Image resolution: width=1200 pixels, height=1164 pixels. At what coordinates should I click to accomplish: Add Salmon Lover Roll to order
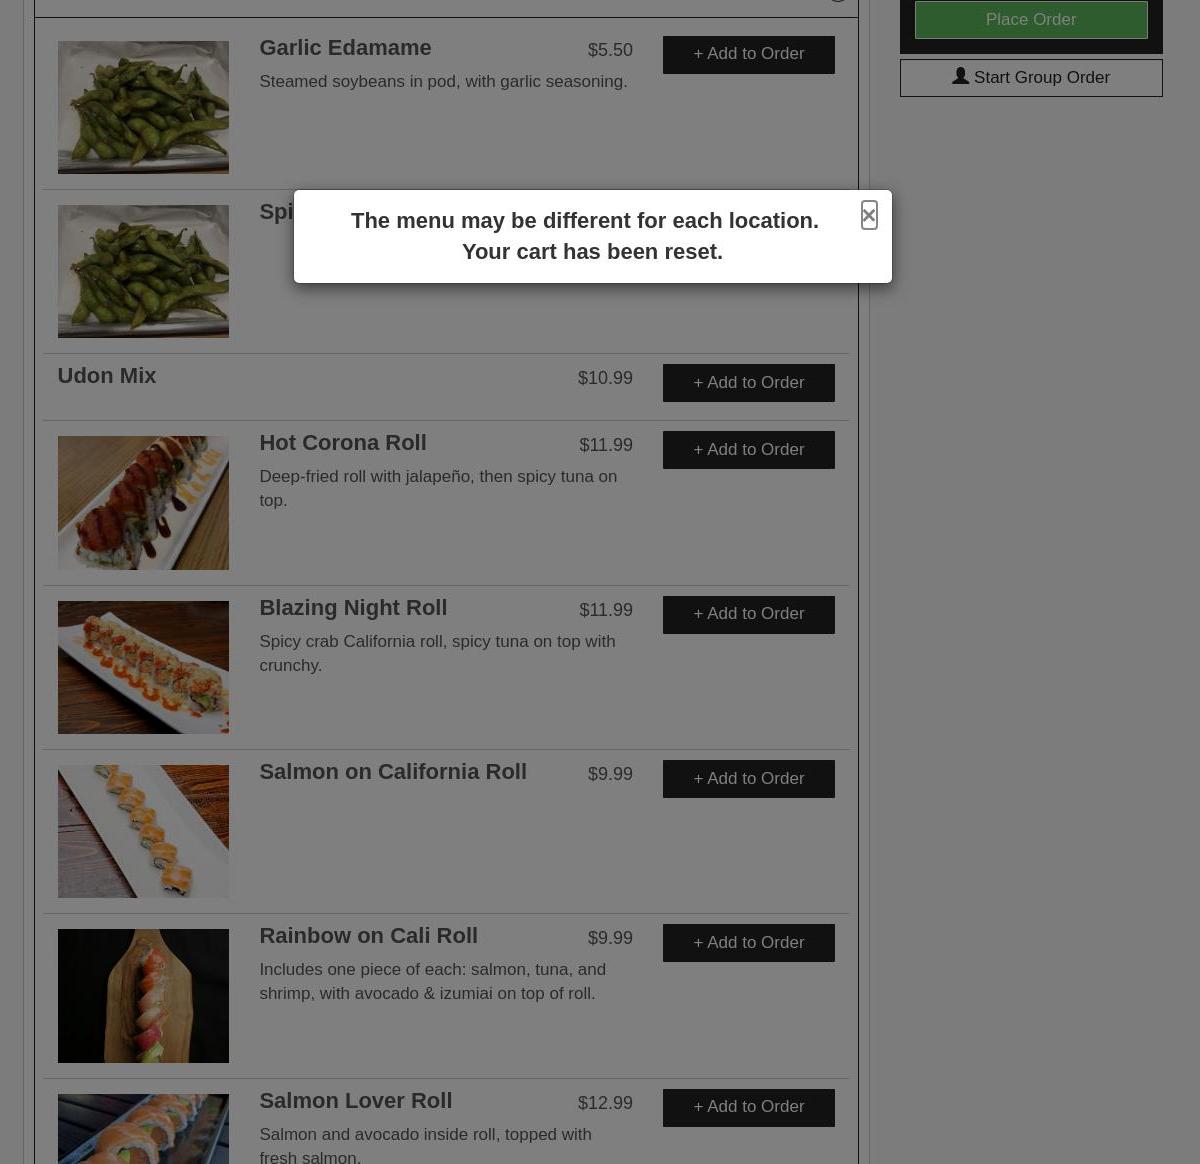(x=749, y=1107)
